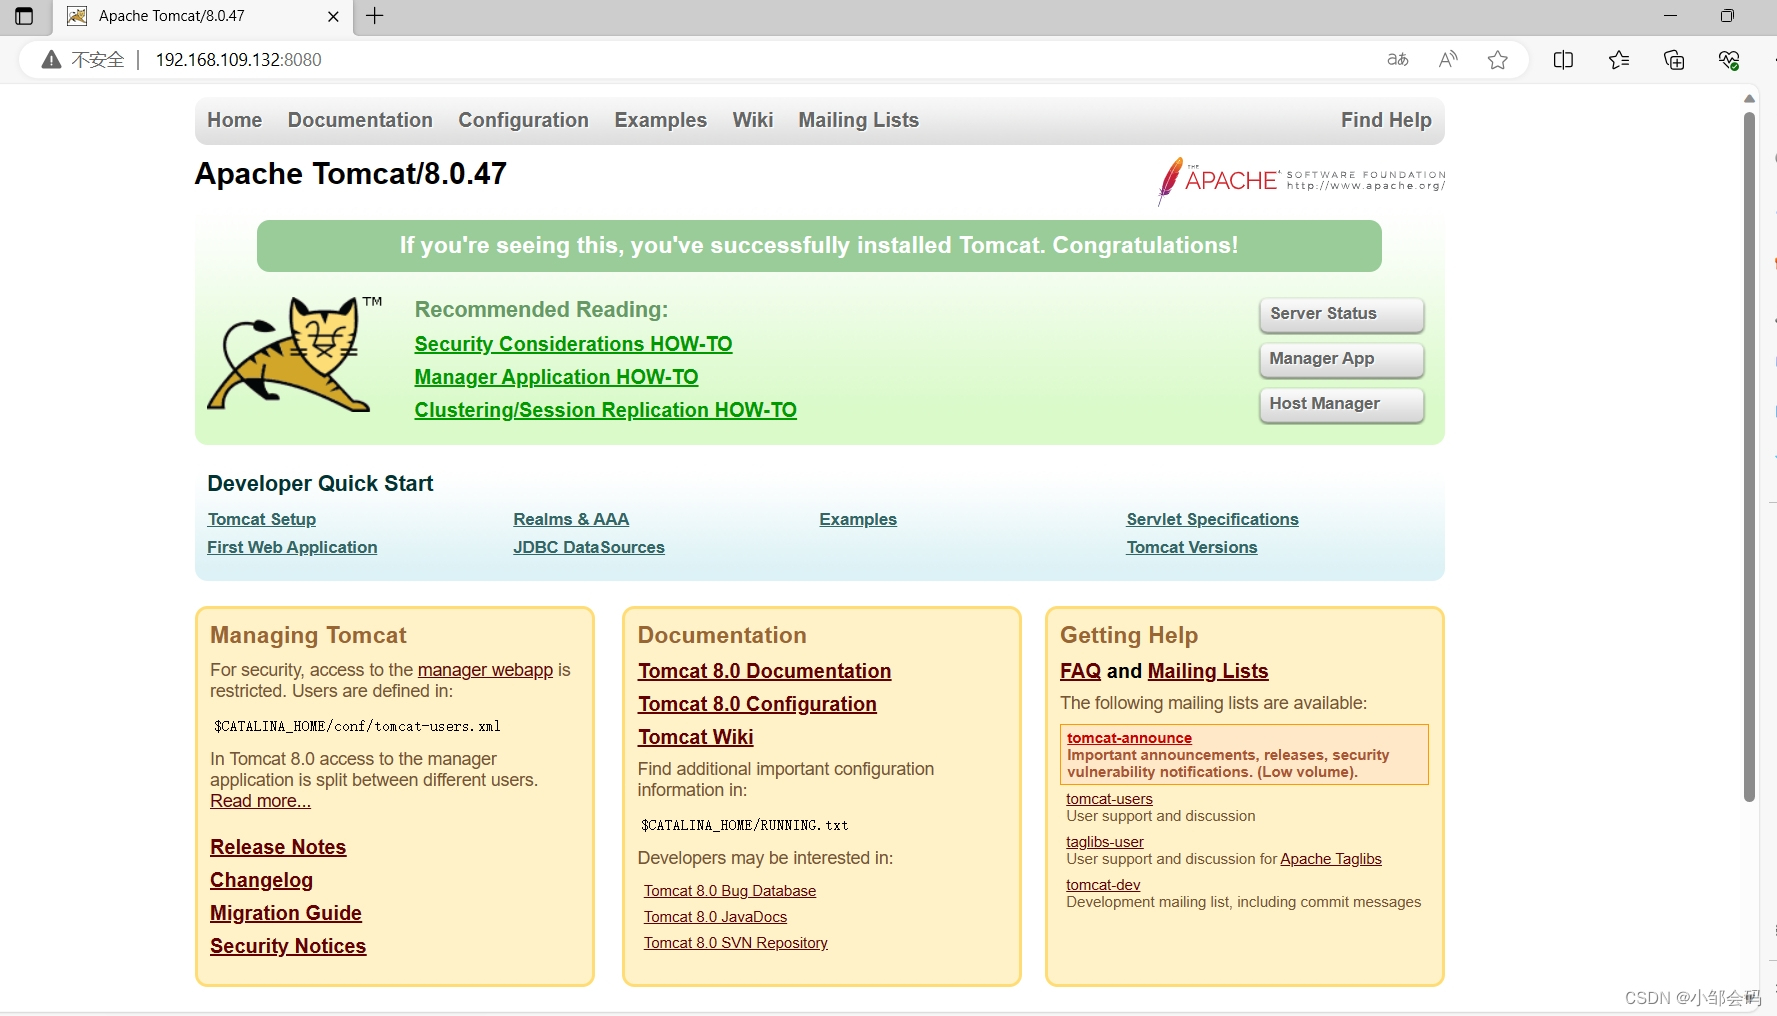The height and width of the screenshot is (1016, 1777).
Task: Open Security Considerations HOW-TO link
Action: coord(573,344)
